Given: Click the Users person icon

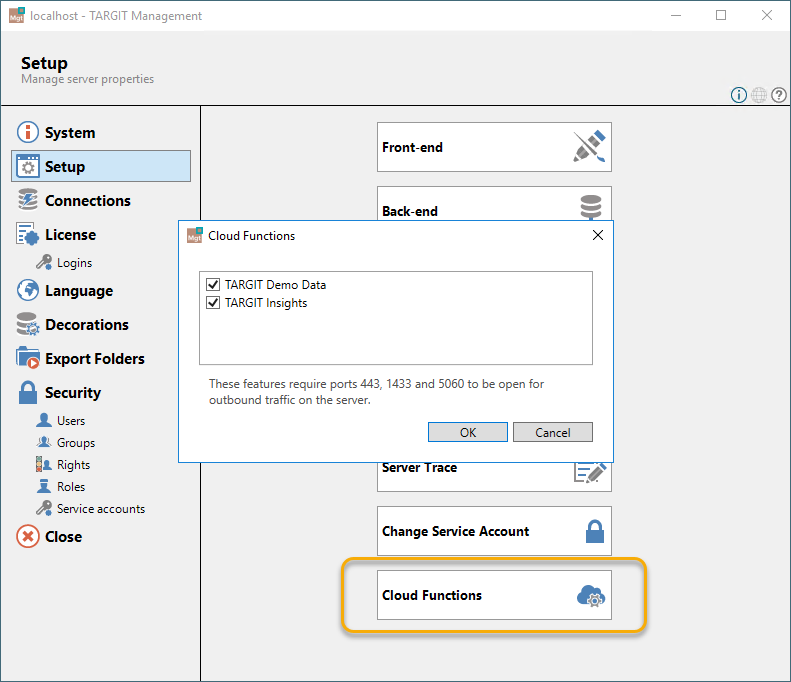Looking at the screenshot, I should (44, 420).
